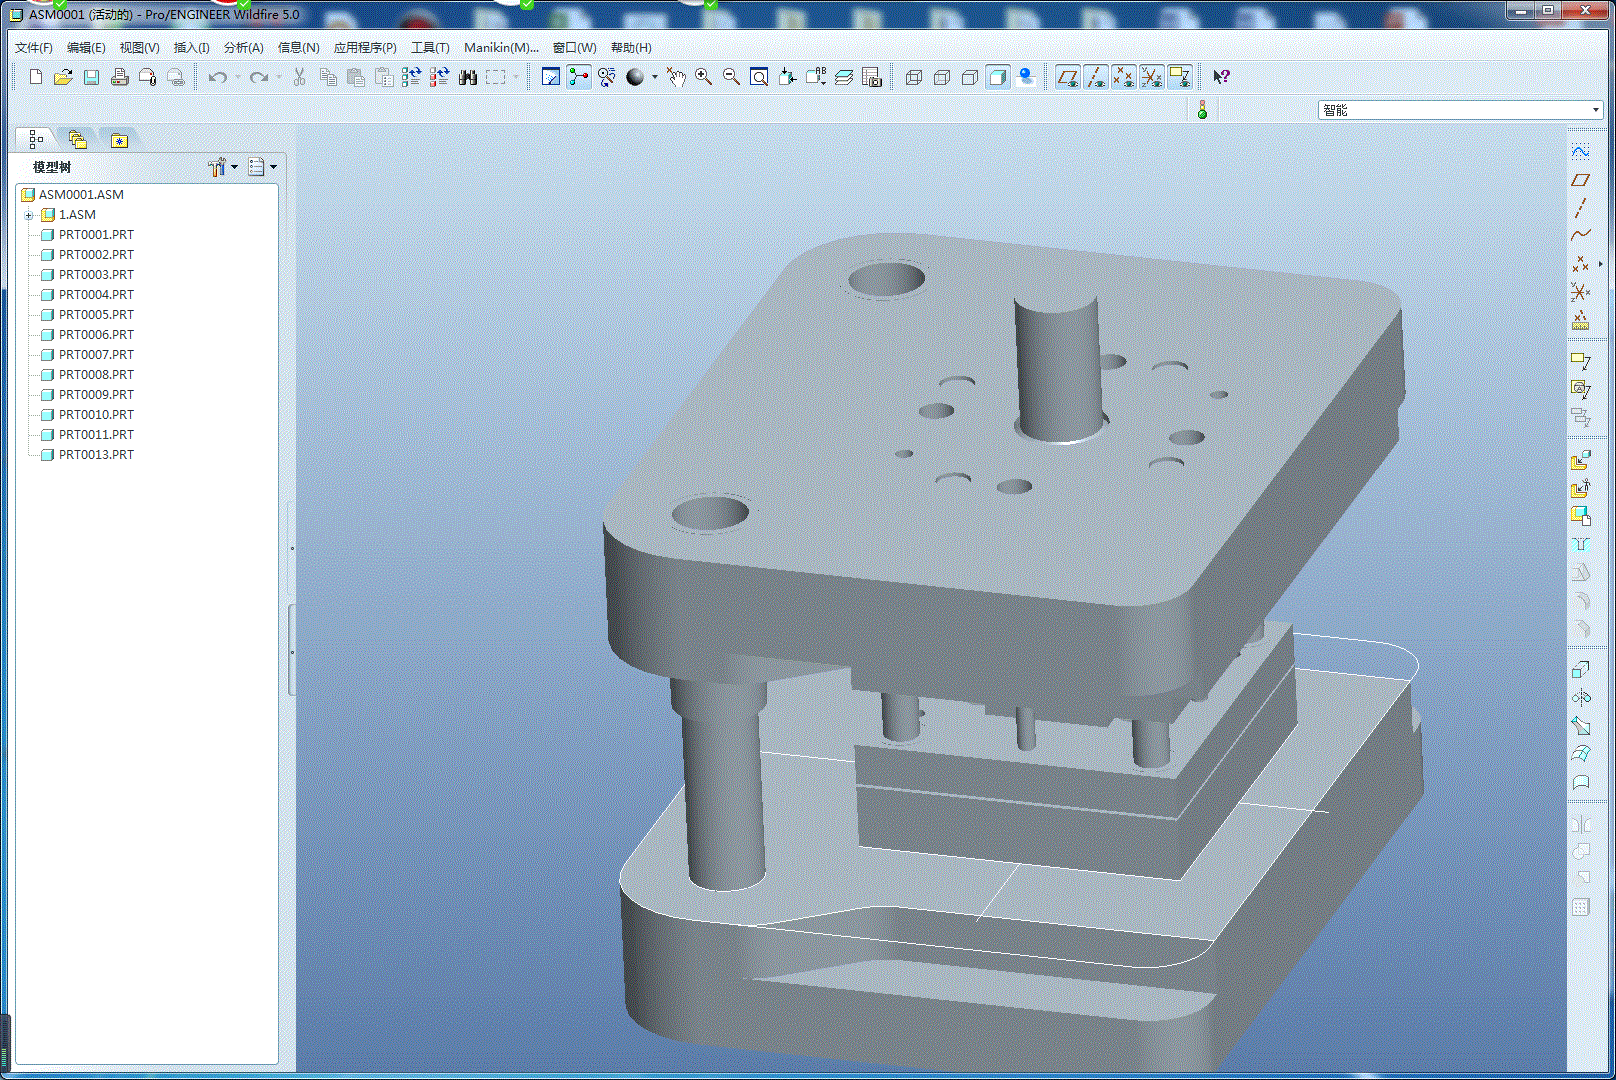Toggle enhanced realism display
Screen dimensions: 1616x1080
[x=1025, y=77]
